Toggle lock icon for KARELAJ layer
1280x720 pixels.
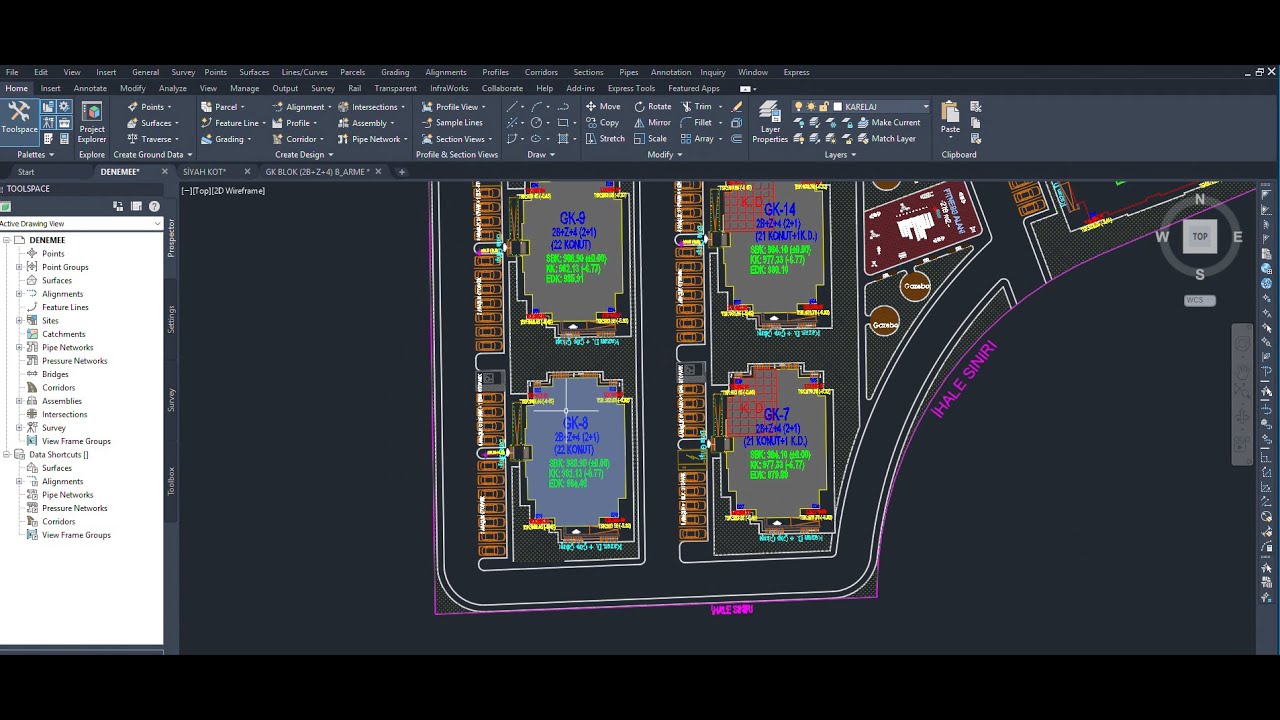click(823, 107)
